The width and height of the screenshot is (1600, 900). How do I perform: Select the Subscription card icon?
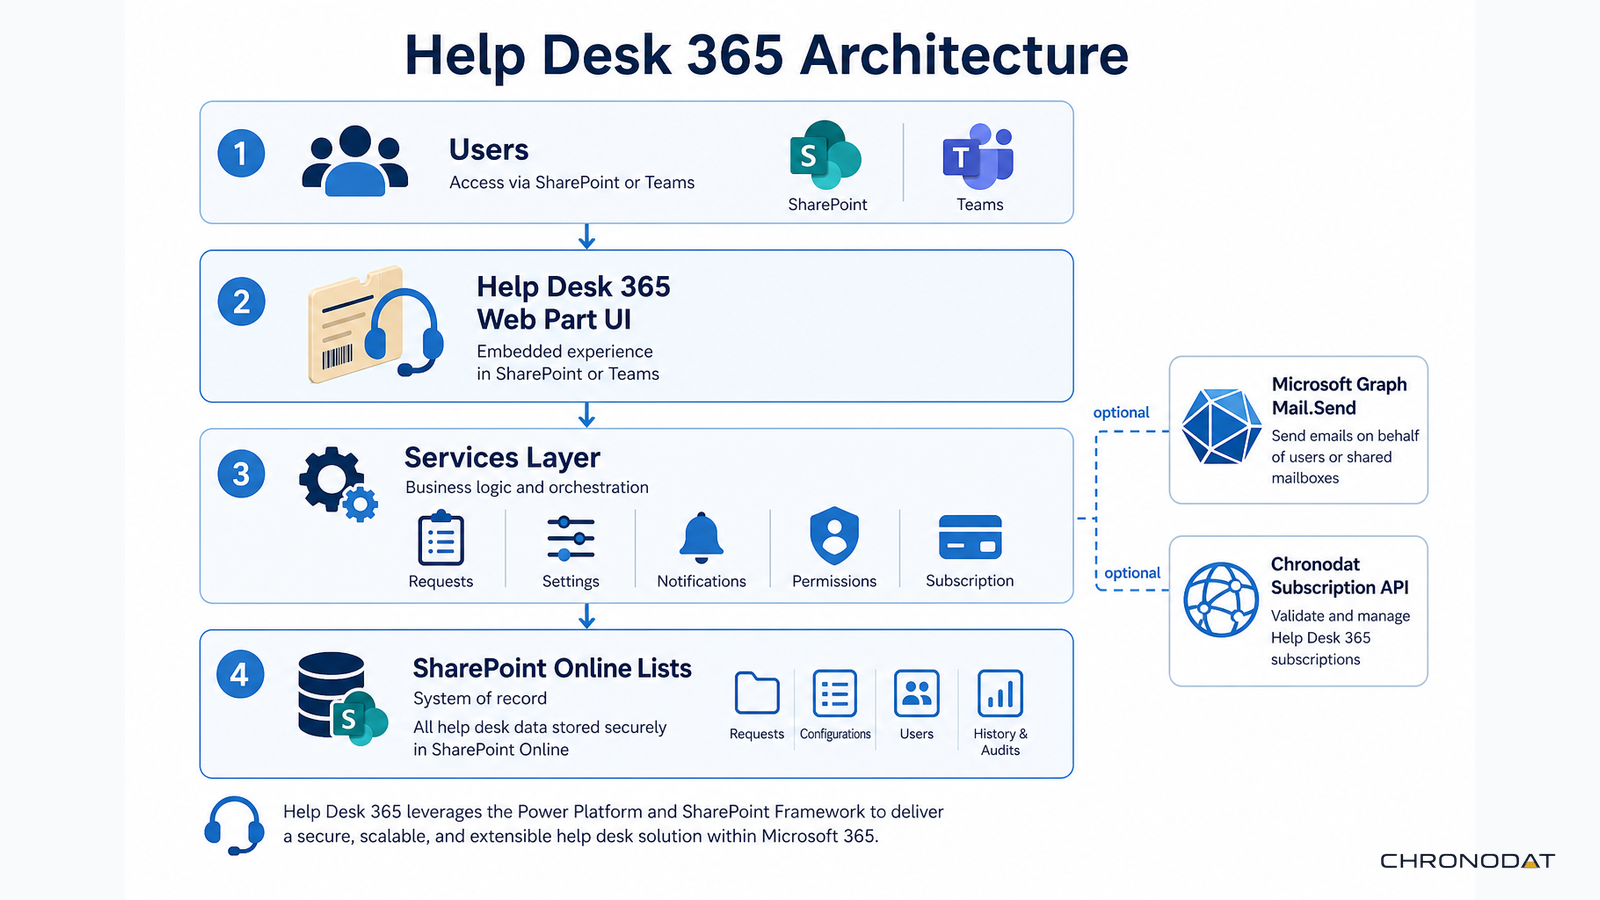point(970,537)
